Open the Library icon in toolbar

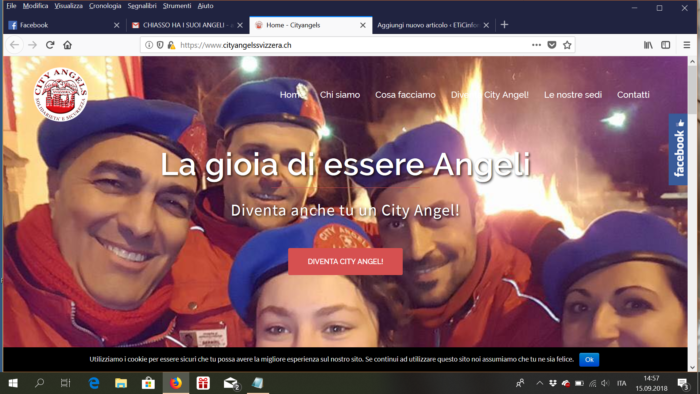point(648,45)
